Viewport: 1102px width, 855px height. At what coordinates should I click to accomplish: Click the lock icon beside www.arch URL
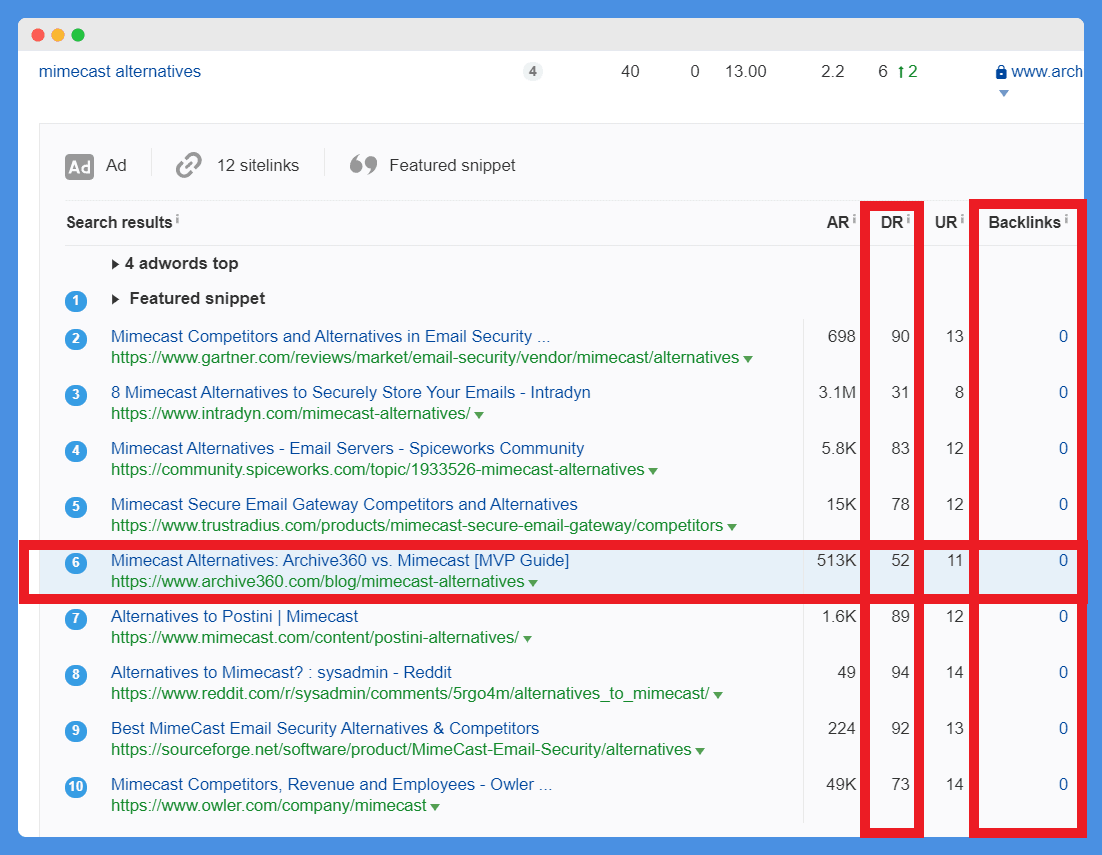point(1001,72)
